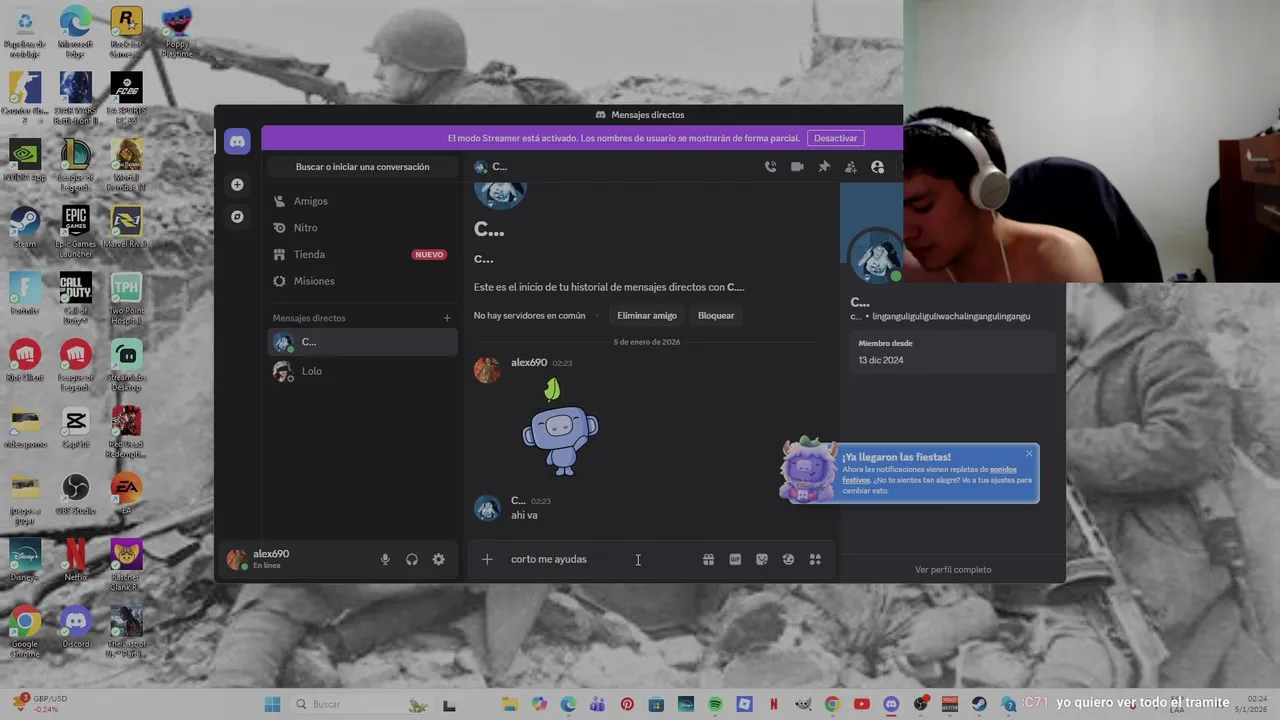Open NVIDIA app desktop shortcut

pos(25,161)
